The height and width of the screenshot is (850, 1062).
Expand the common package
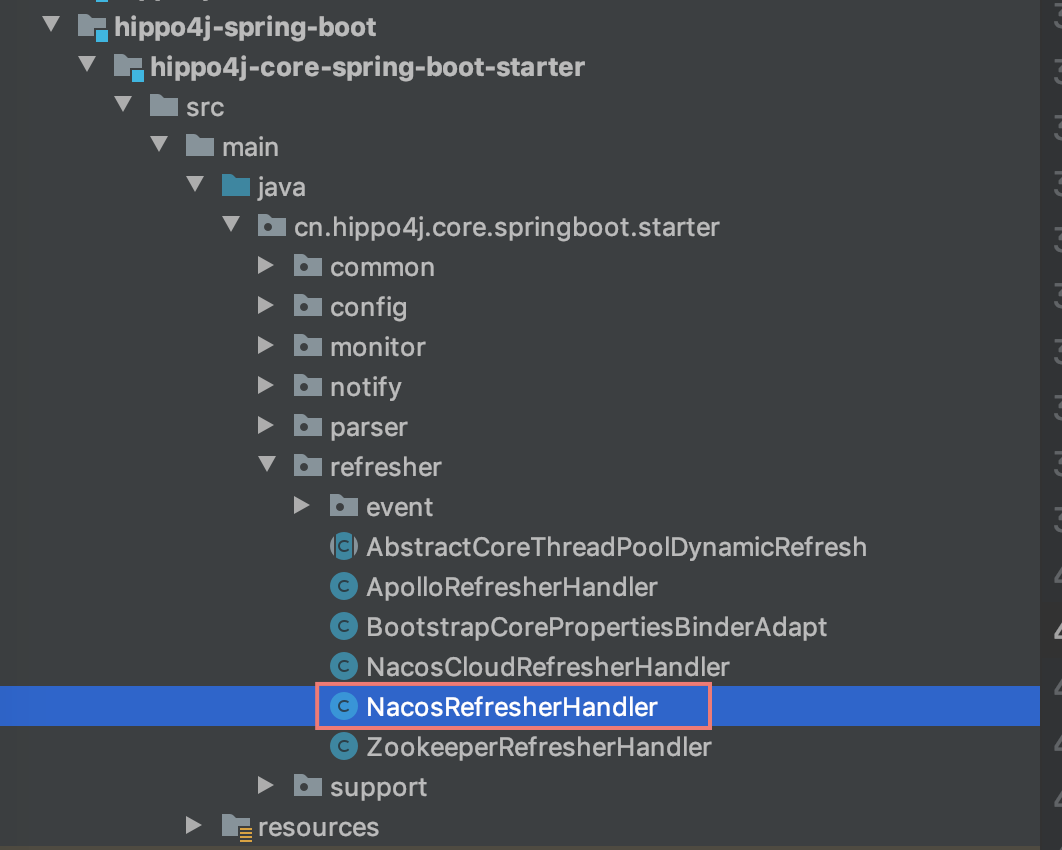[265, 266]
